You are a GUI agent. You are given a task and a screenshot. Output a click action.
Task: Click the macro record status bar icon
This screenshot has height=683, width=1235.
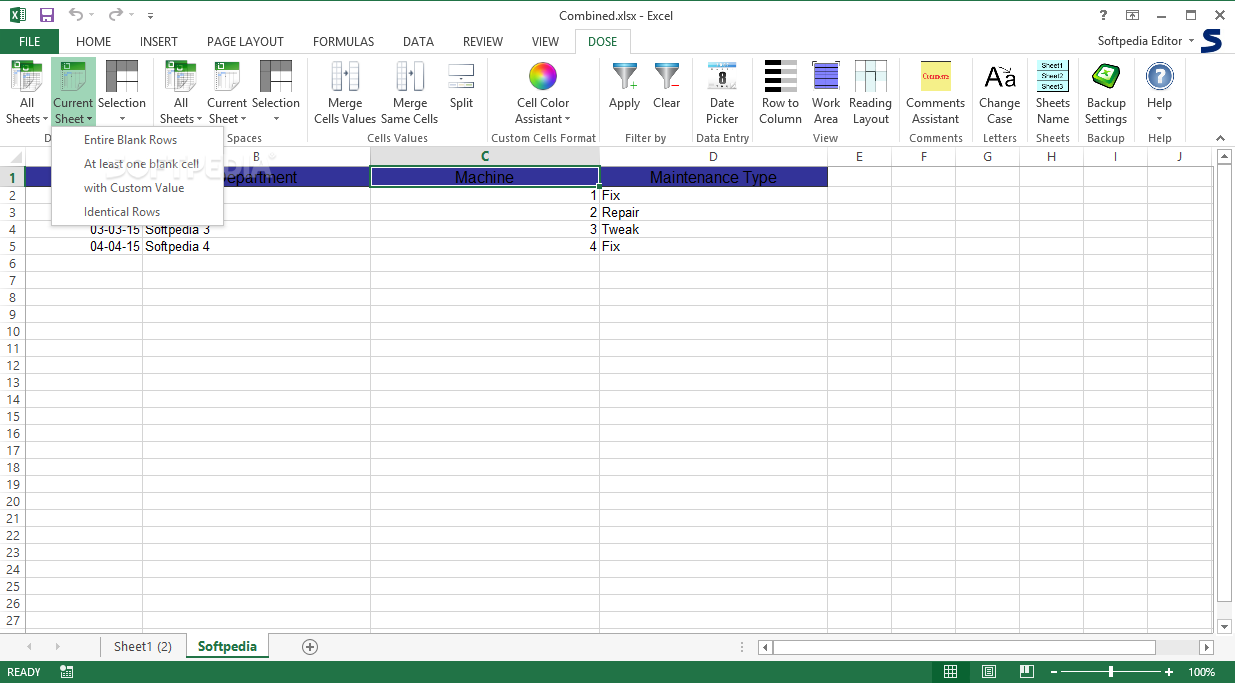[66, 672]
